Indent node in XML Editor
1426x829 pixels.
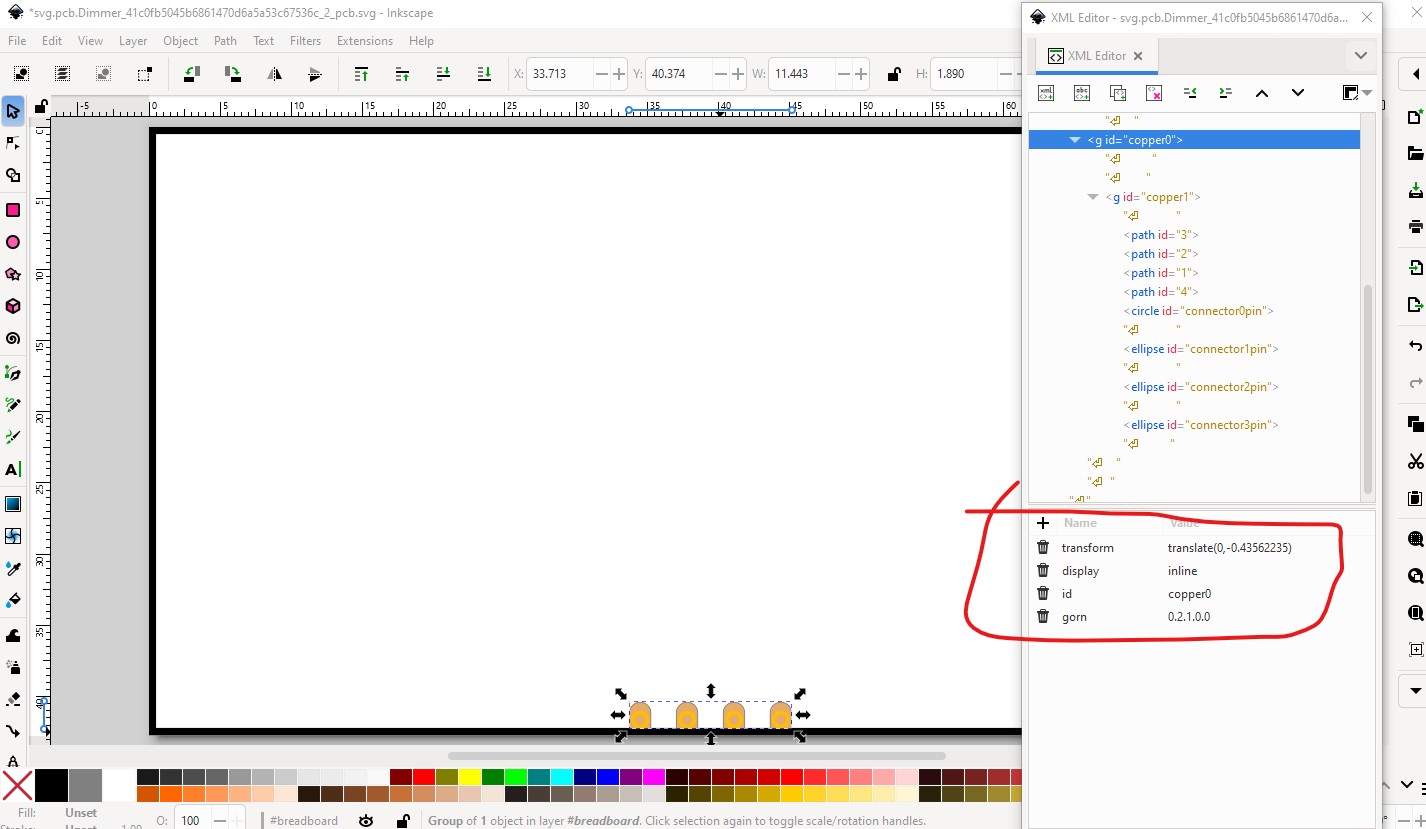[x=1226, y=93]
